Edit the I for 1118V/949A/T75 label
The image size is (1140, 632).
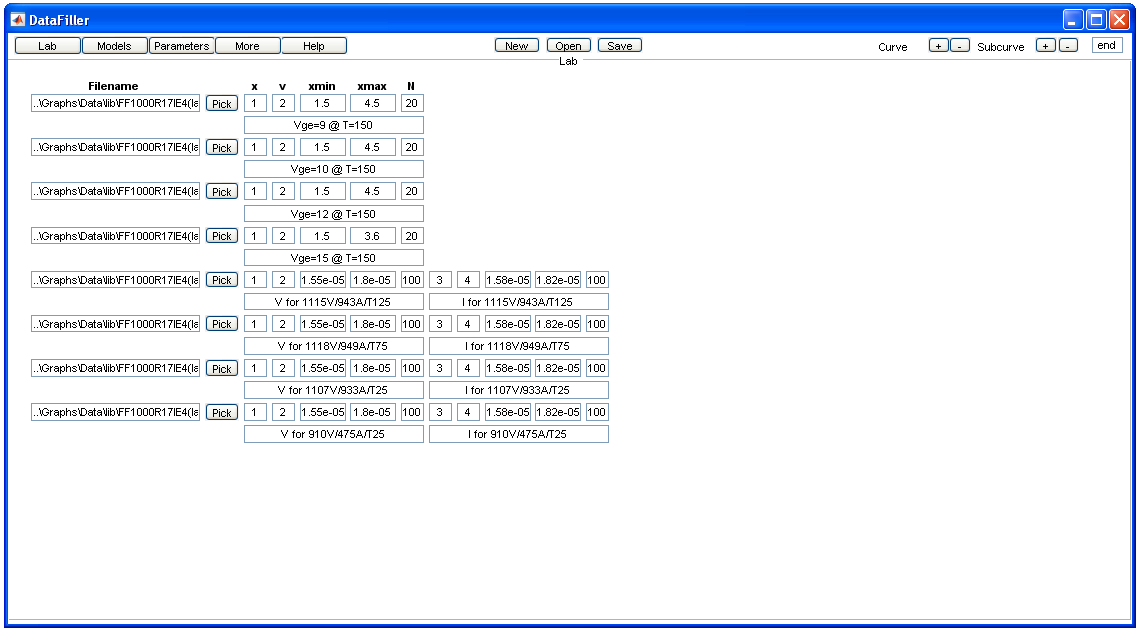[518, 346]
